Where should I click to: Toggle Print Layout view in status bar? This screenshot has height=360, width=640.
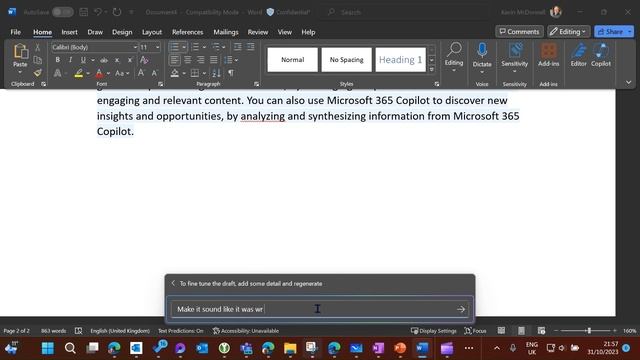tap(521, 331)
